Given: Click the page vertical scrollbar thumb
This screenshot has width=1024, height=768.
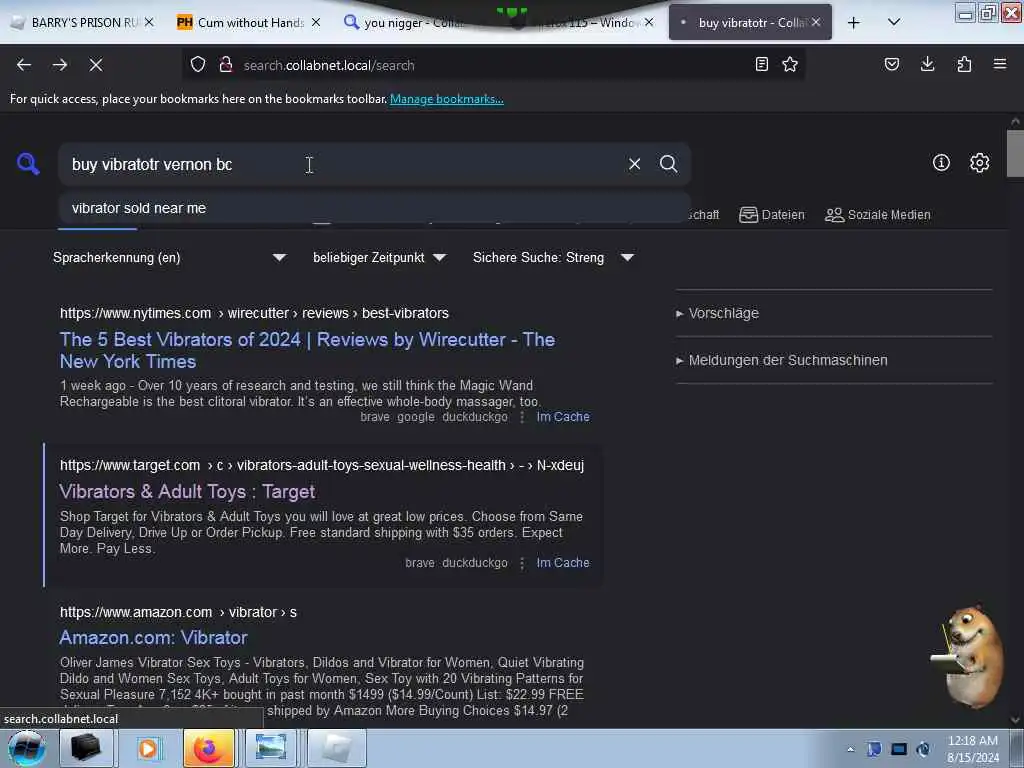Looking at the screenshot, I should click(x=1015, y=153).
